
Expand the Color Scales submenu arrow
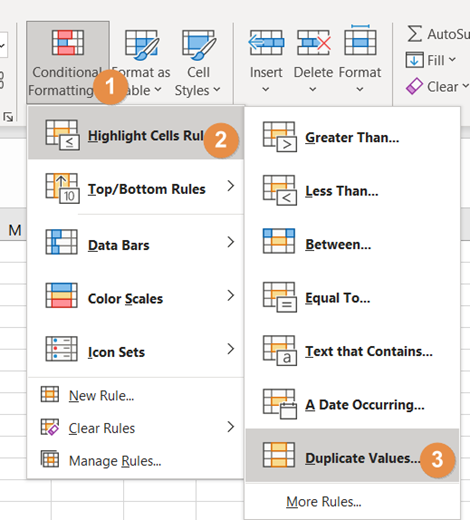tap(231, 295)
